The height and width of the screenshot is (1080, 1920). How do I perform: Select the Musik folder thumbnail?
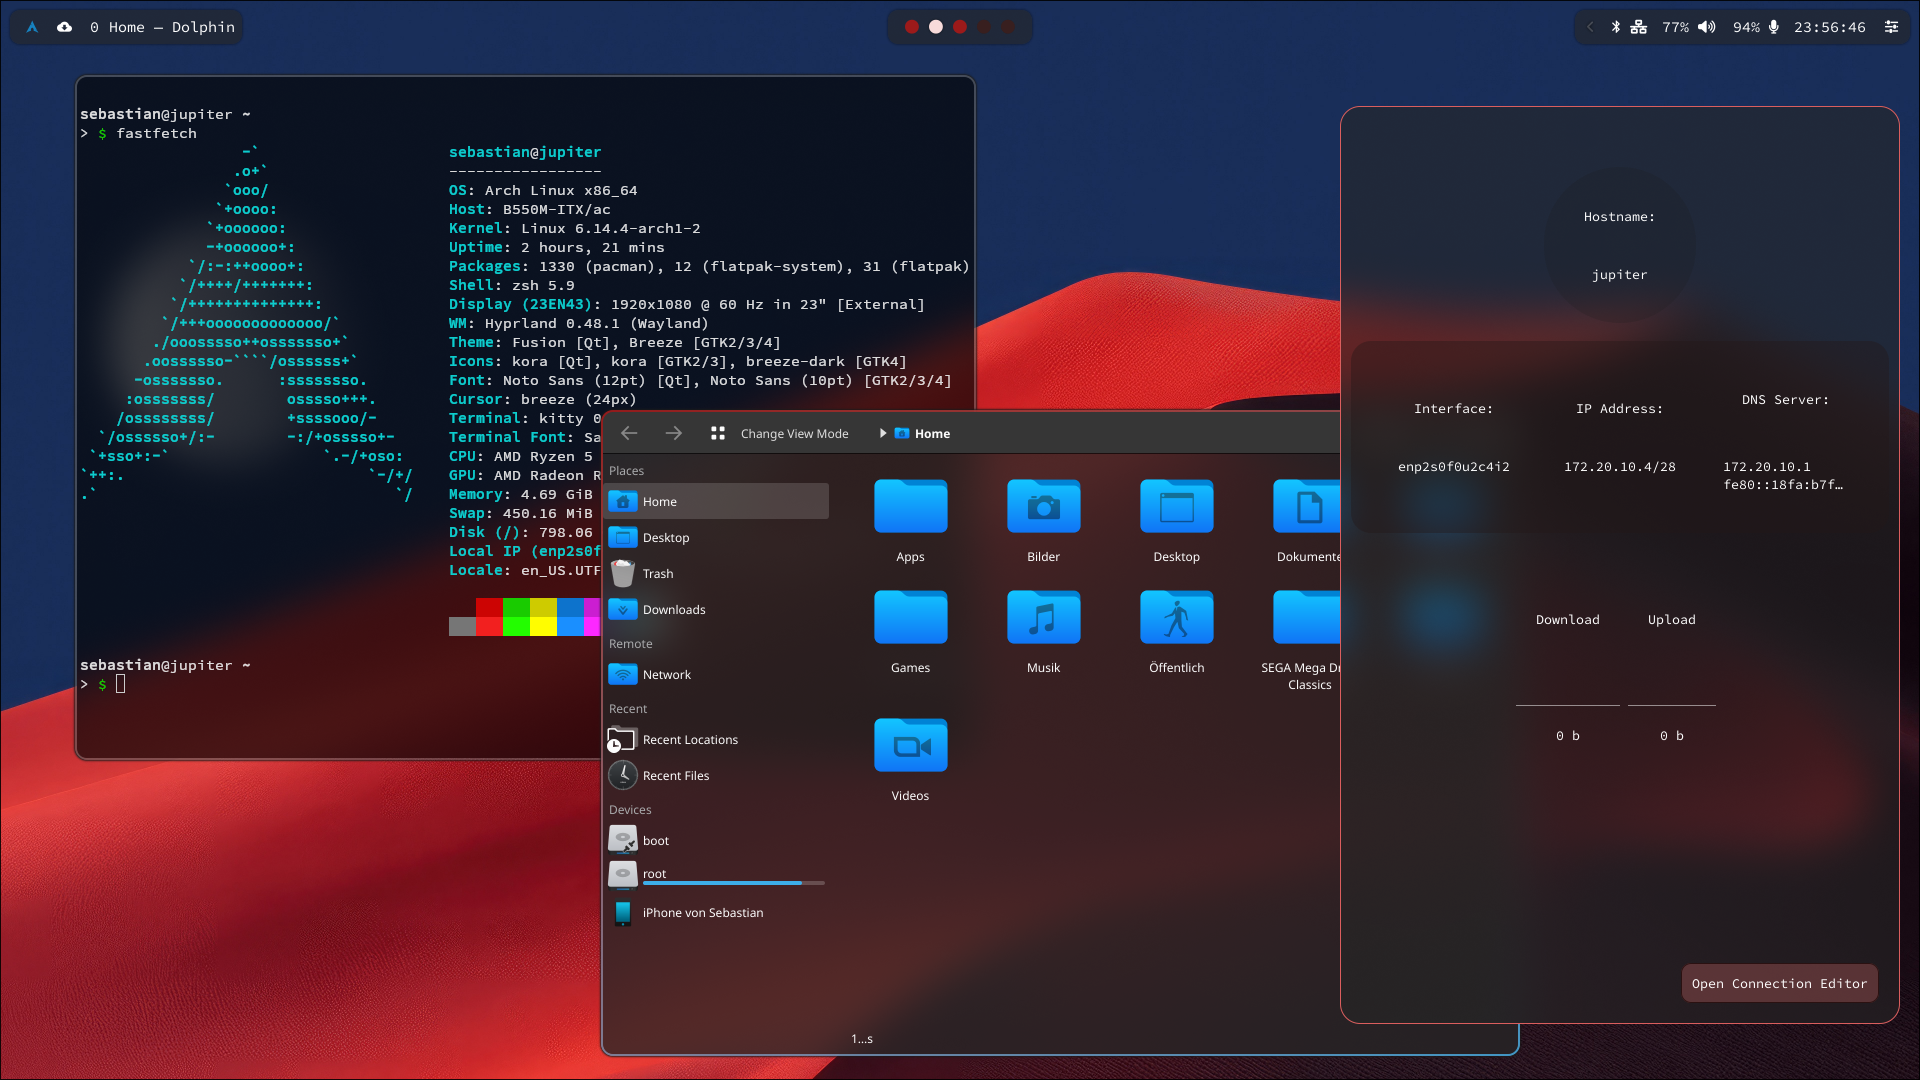(1043, 618)
